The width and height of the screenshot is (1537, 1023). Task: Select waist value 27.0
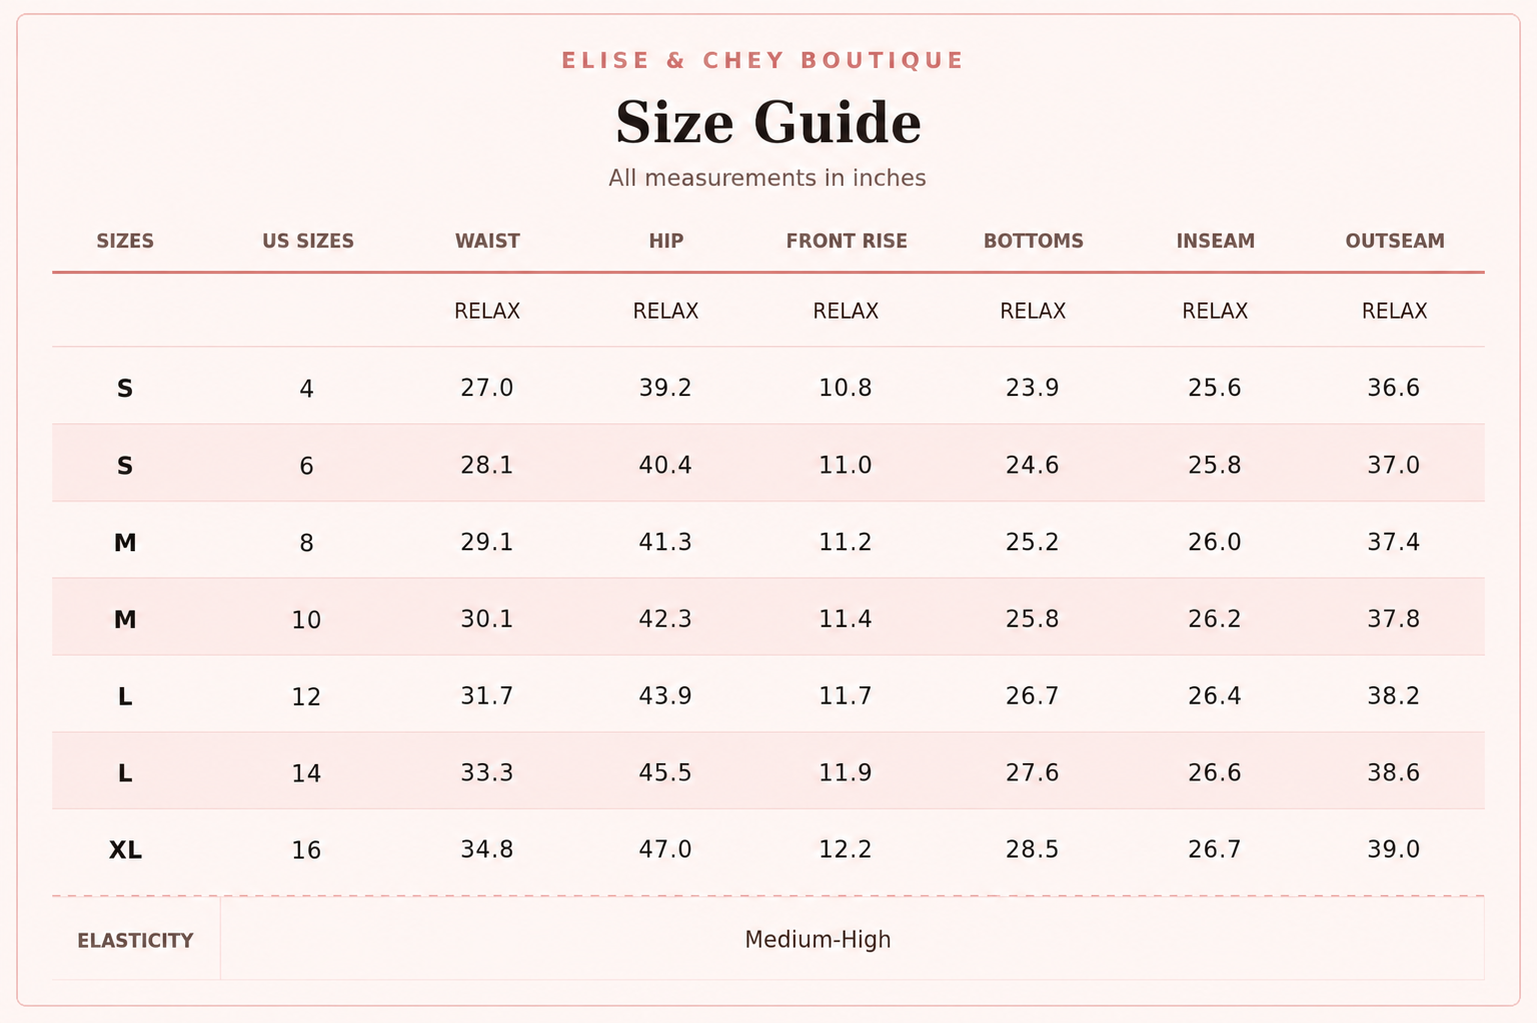tap(487, 388)
